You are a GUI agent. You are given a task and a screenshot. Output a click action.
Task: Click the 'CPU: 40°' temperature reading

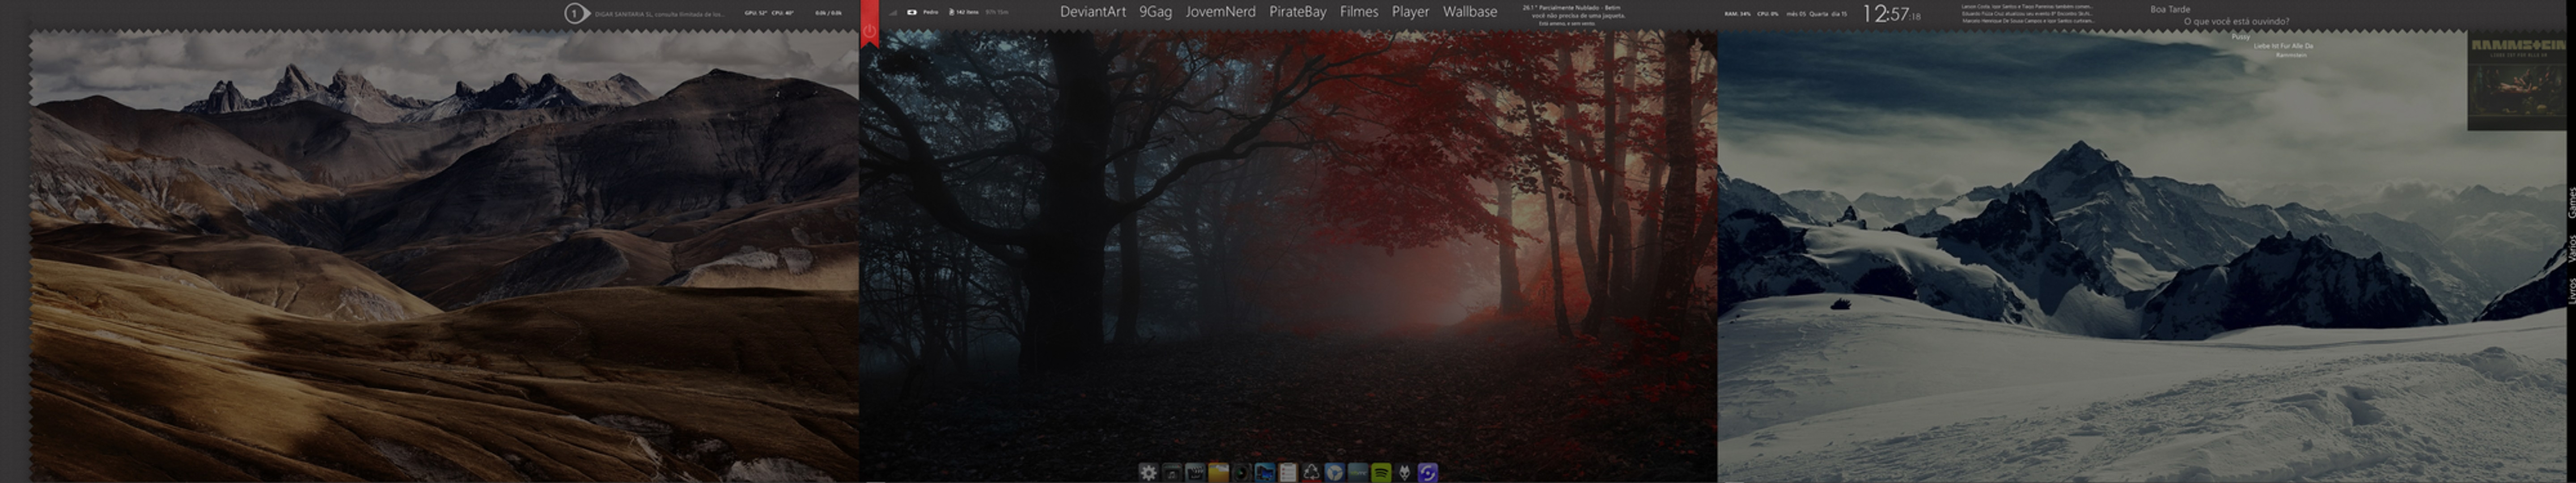782,13
